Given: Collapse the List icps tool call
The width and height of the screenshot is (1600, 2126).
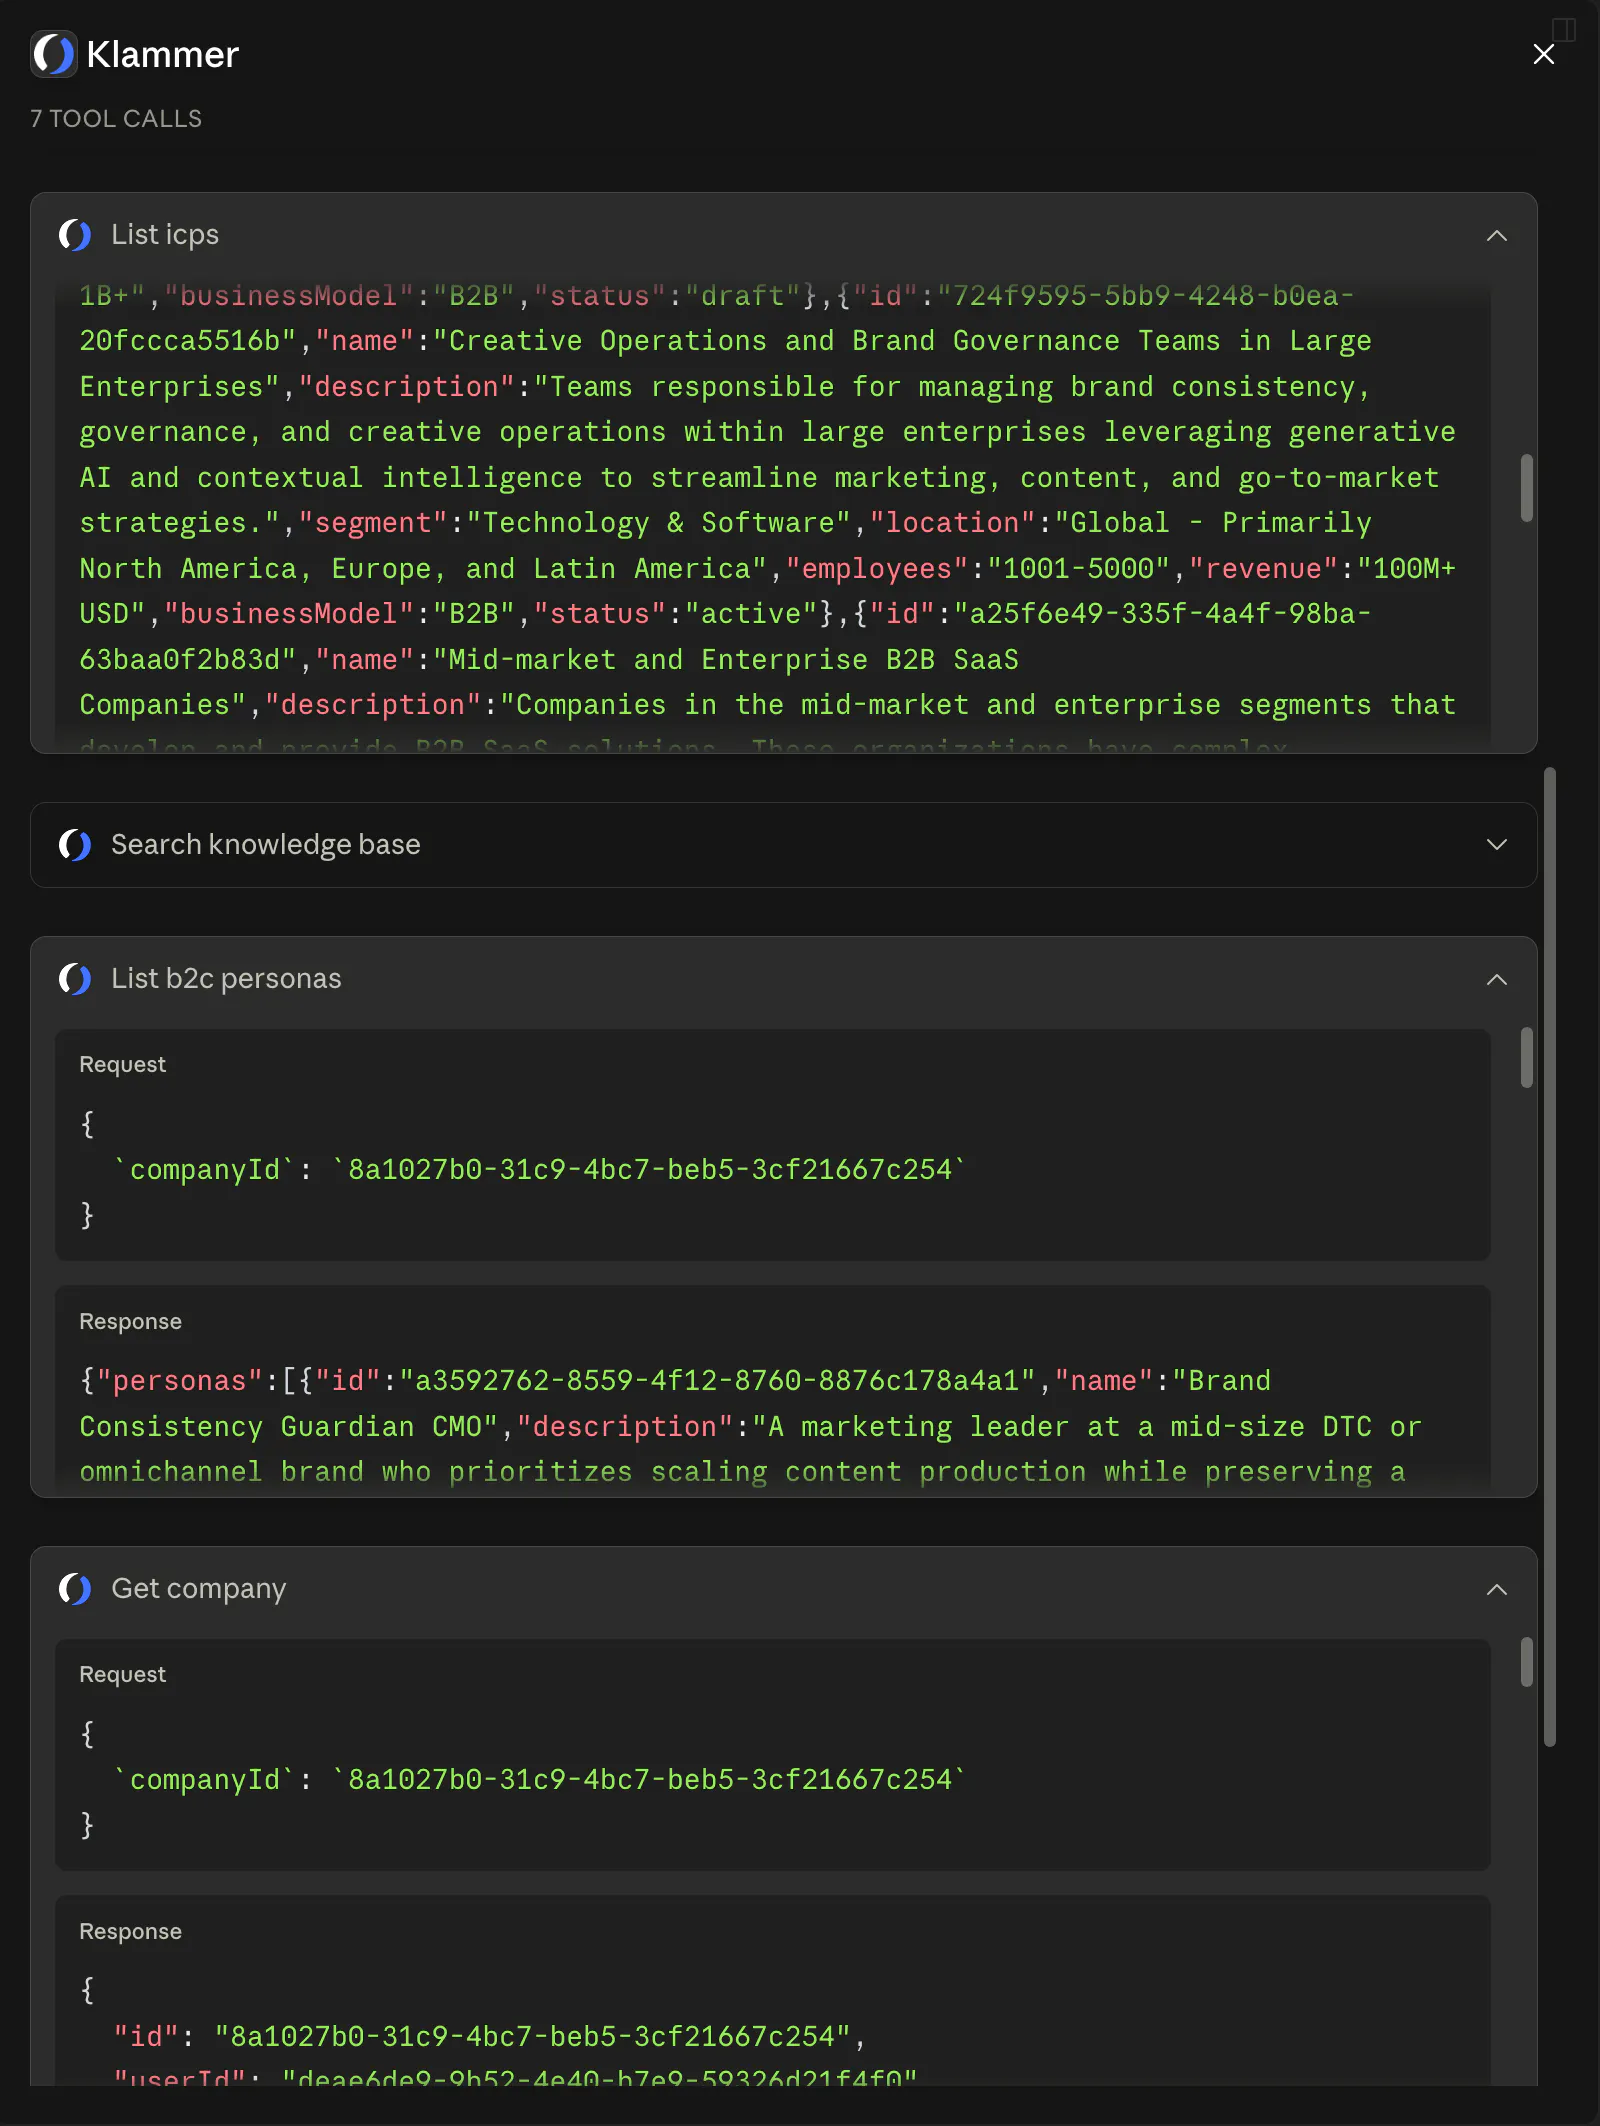Looking at the screenshot, I should tap(1496, 235).
